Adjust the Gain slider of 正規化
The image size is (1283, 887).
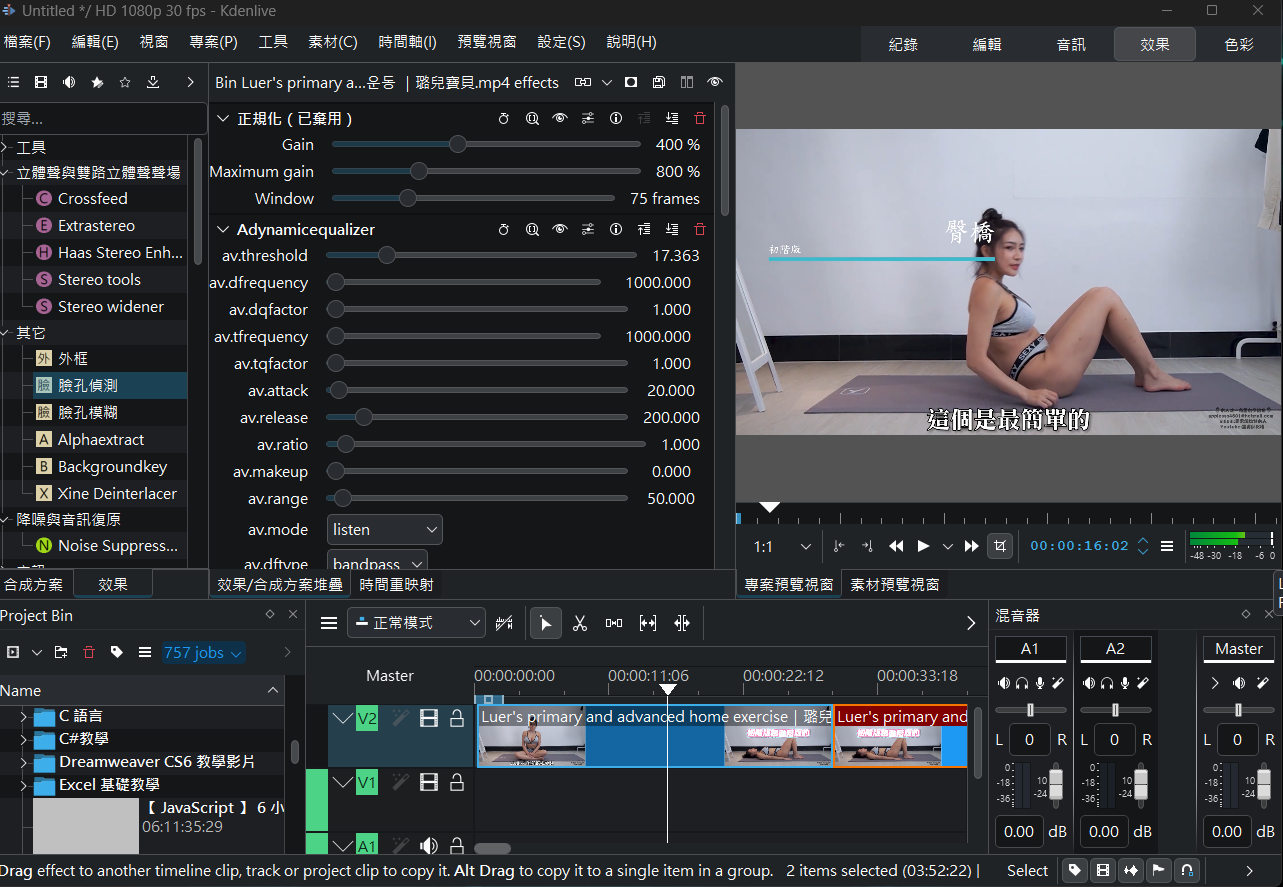[x=486, y=145]
